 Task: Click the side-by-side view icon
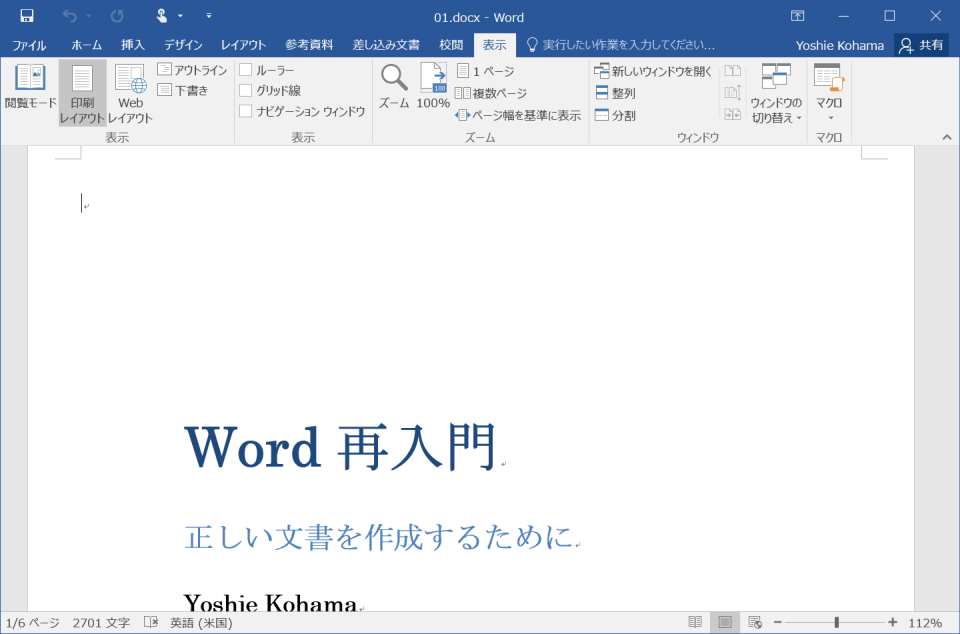click(x=732, y=71)
